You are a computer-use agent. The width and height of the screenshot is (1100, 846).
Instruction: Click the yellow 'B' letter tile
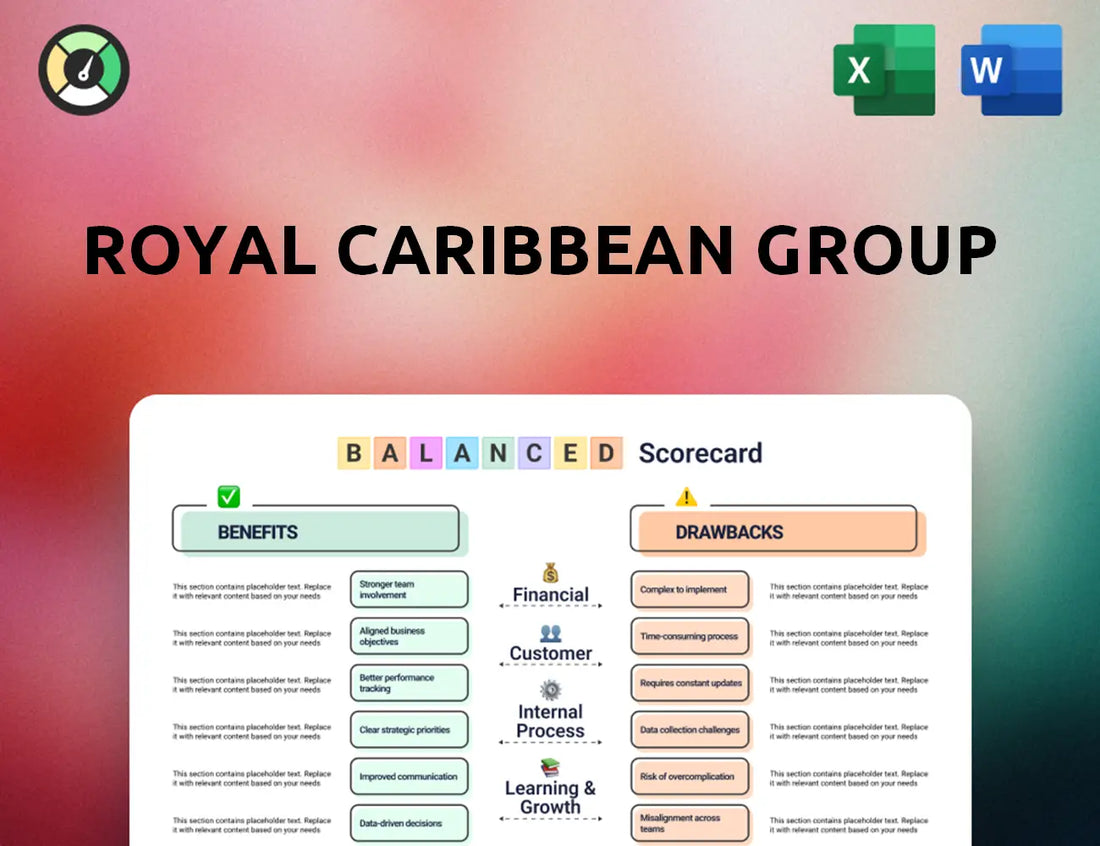pos(354,453)
